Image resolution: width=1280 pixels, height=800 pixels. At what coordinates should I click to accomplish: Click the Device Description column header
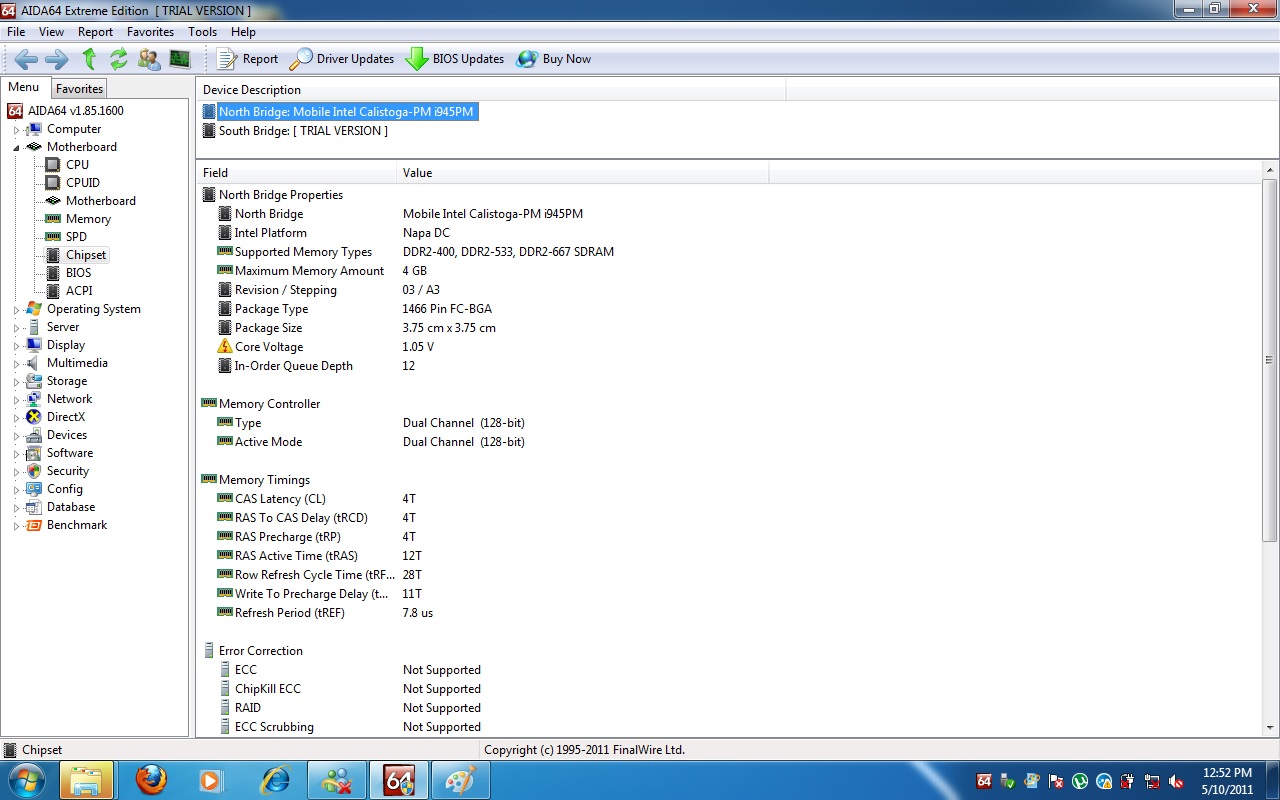491,90
